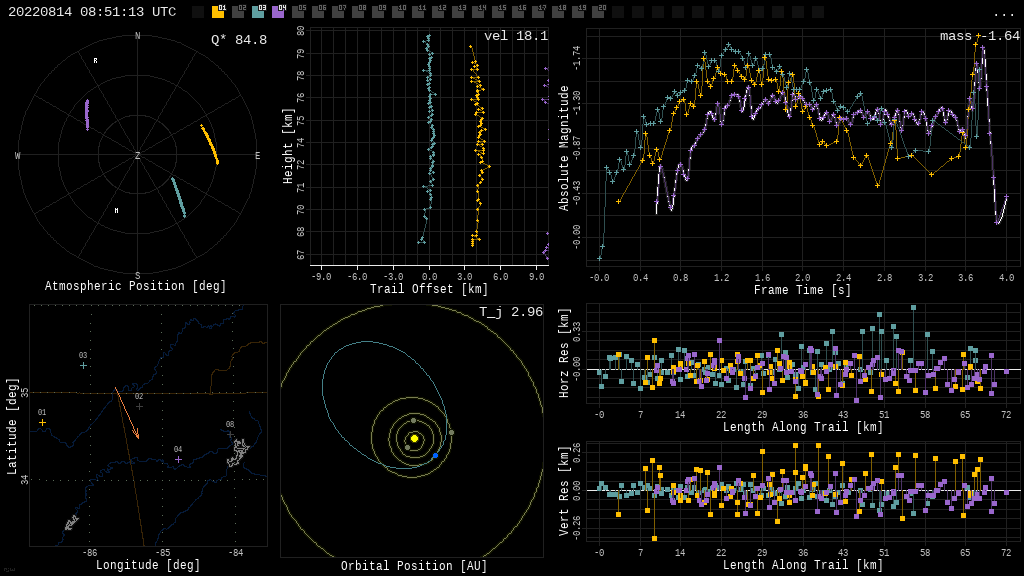Click station 03 teal cross on map

(83, 365)
